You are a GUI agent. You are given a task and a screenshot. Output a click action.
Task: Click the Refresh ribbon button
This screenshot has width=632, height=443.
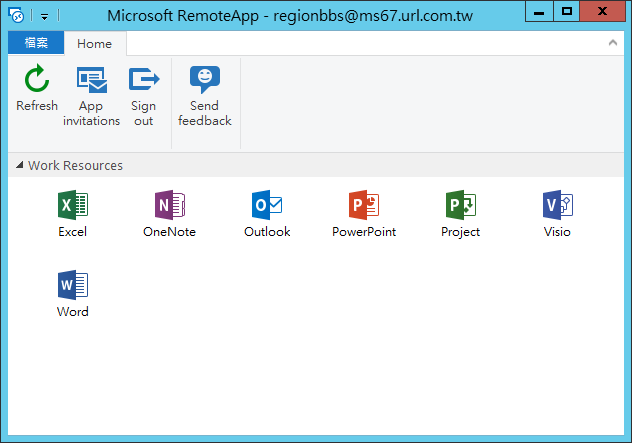click(x=37, y=88)
